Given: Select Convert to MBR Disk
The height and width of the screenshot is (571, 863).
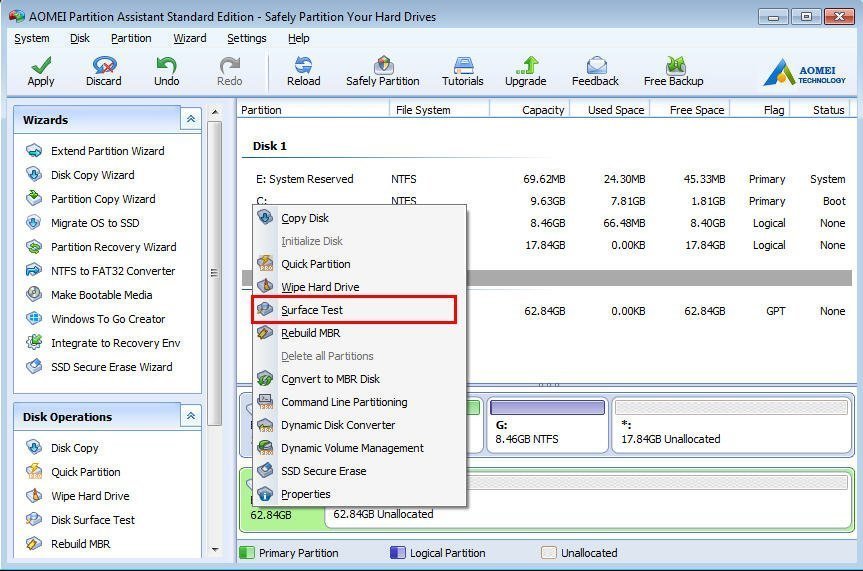Looking at the screenshot, I should click(x=359, y=379).
